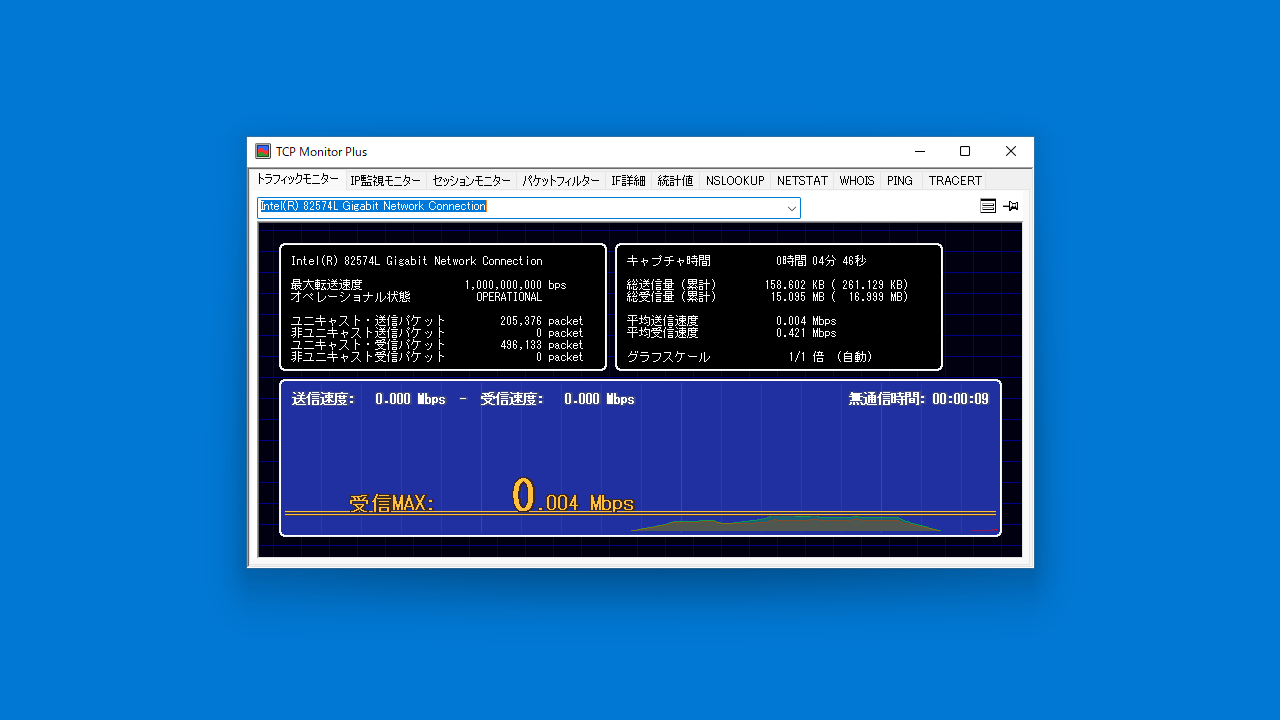Screen dimensions: 1280x720
Task: Switch to the パケットフィルター tab
Action: click(561, 181)
